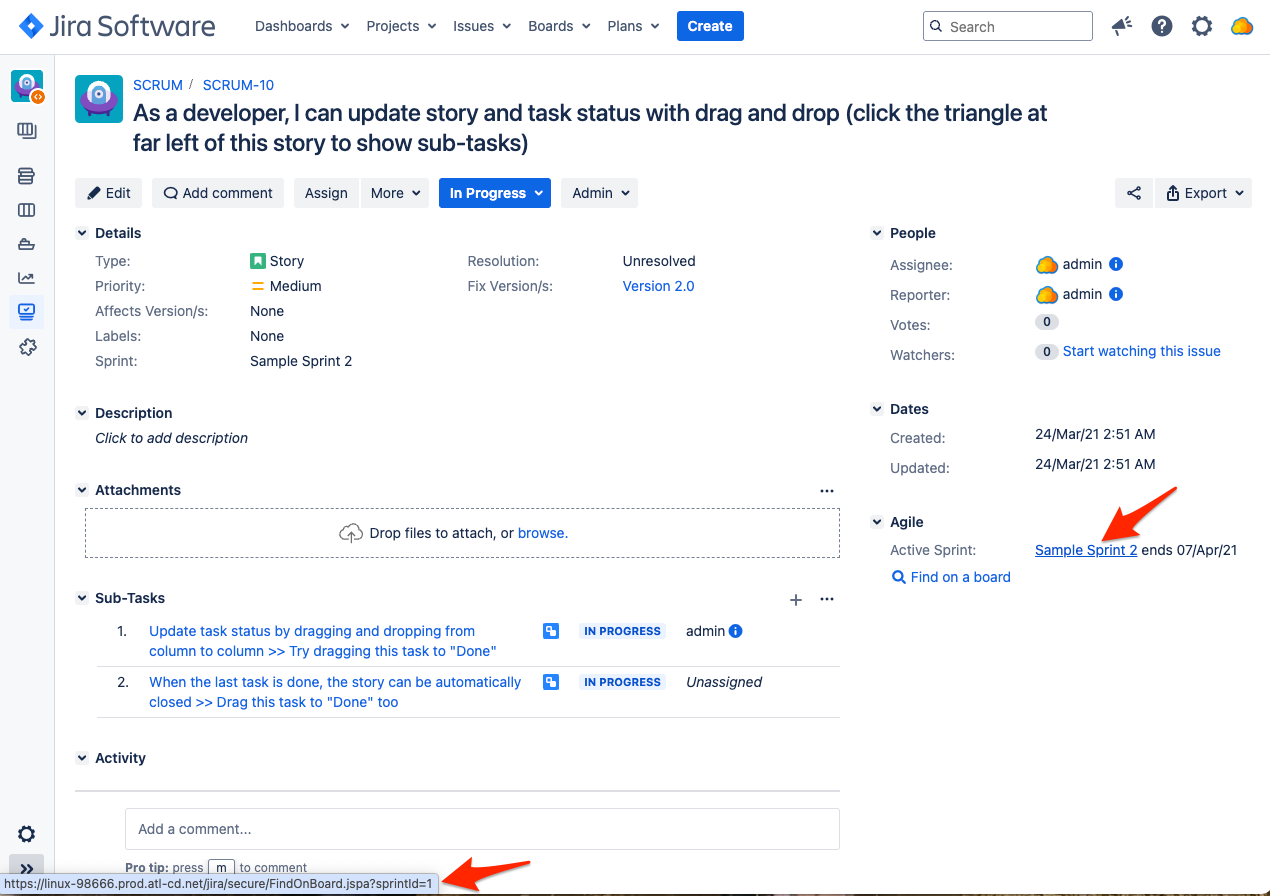This screenshot has height=896, width=1270.
Task: Click the share icon button
Action: tap(1134, 193)
